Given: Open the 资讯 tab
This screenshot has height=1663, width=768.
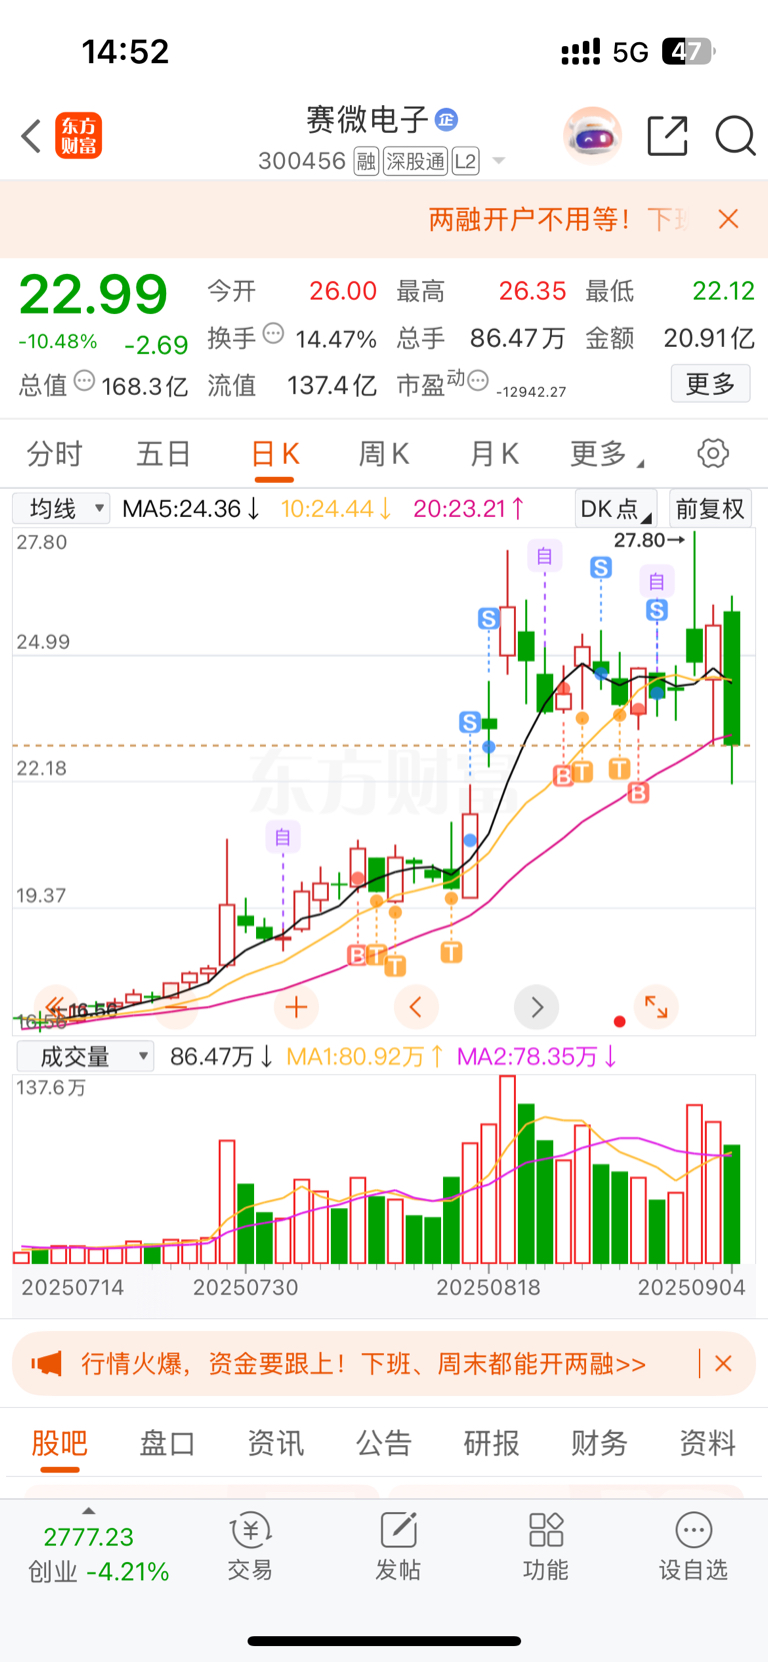Looking at the screenshot, I should click(x=275, y=1443).
